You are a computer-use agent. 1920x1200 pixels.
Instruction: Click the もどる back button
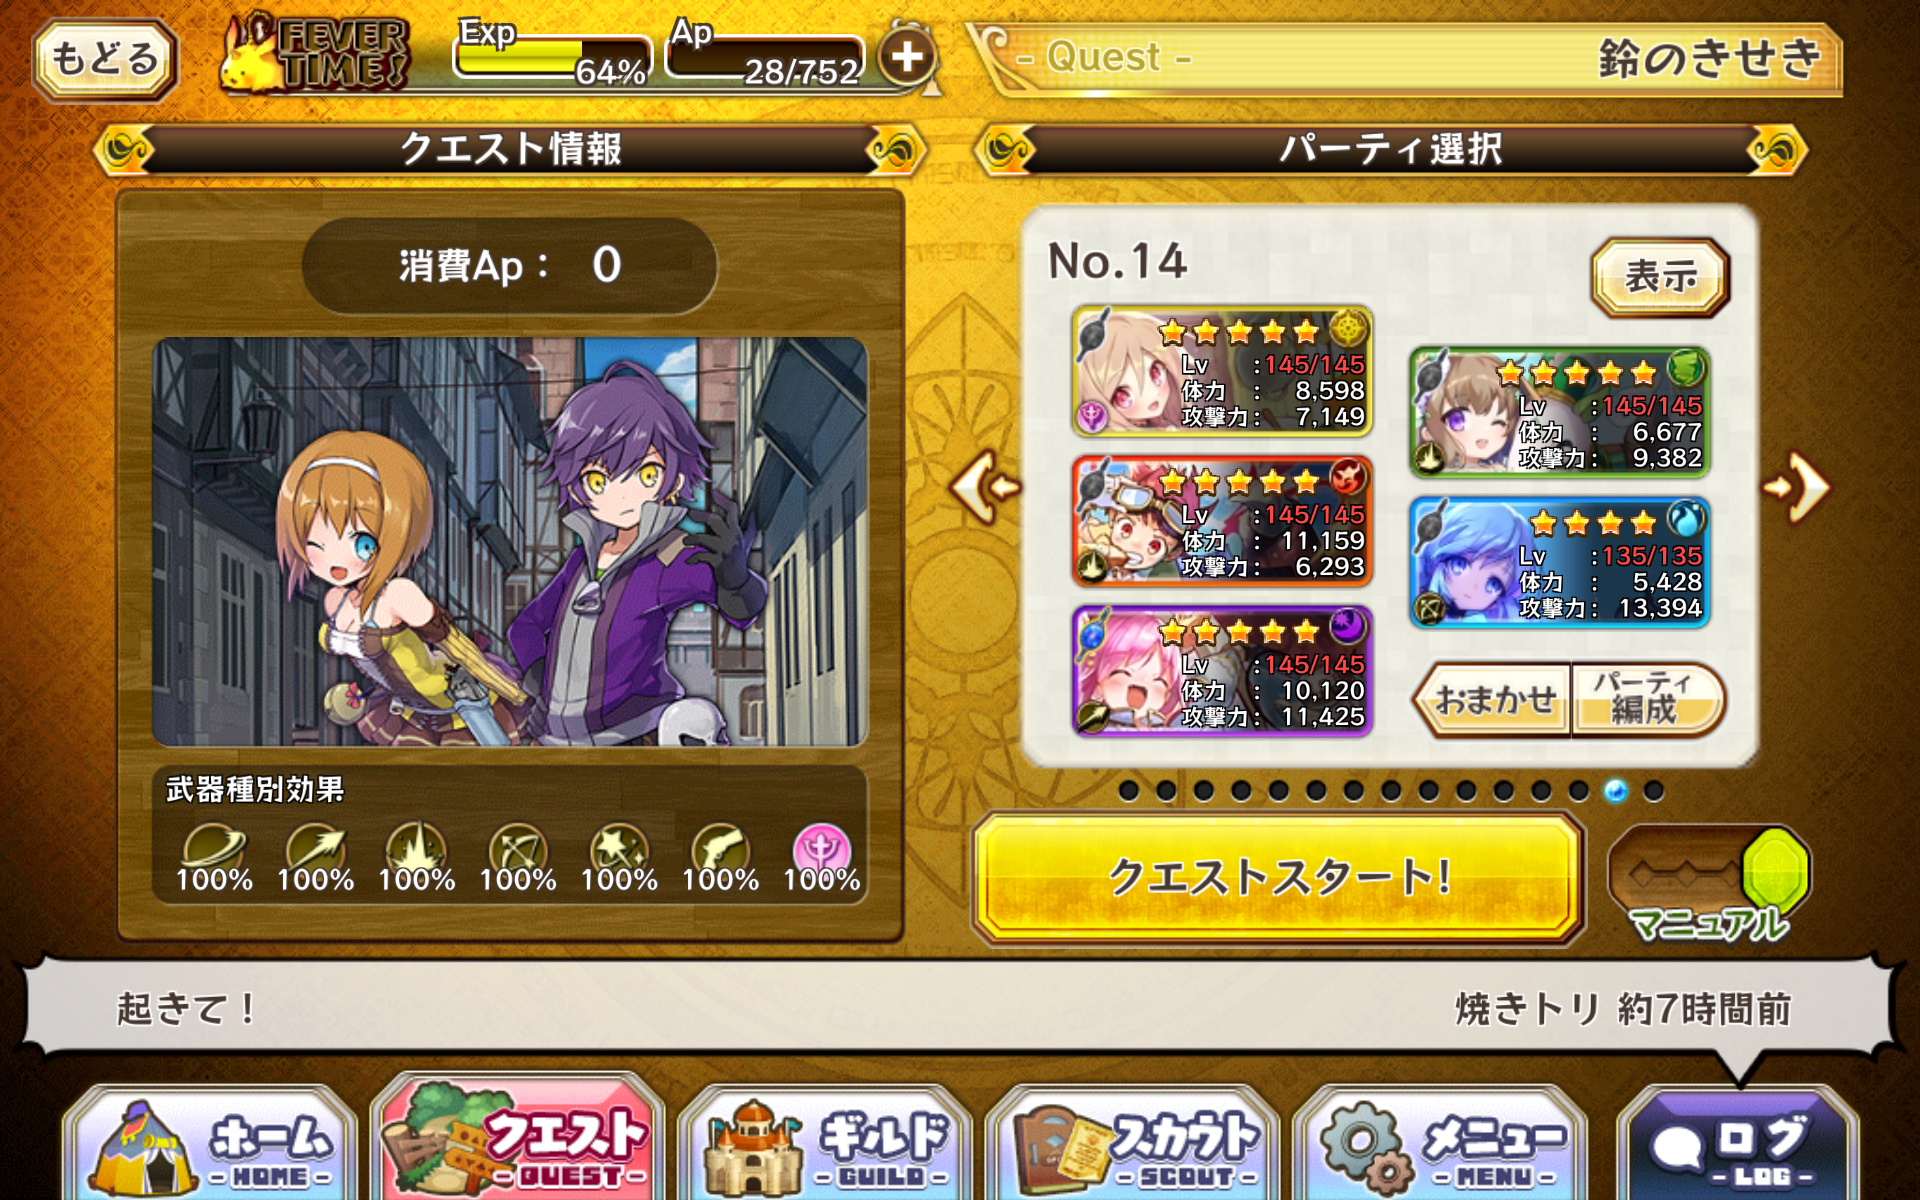(105, 58)
